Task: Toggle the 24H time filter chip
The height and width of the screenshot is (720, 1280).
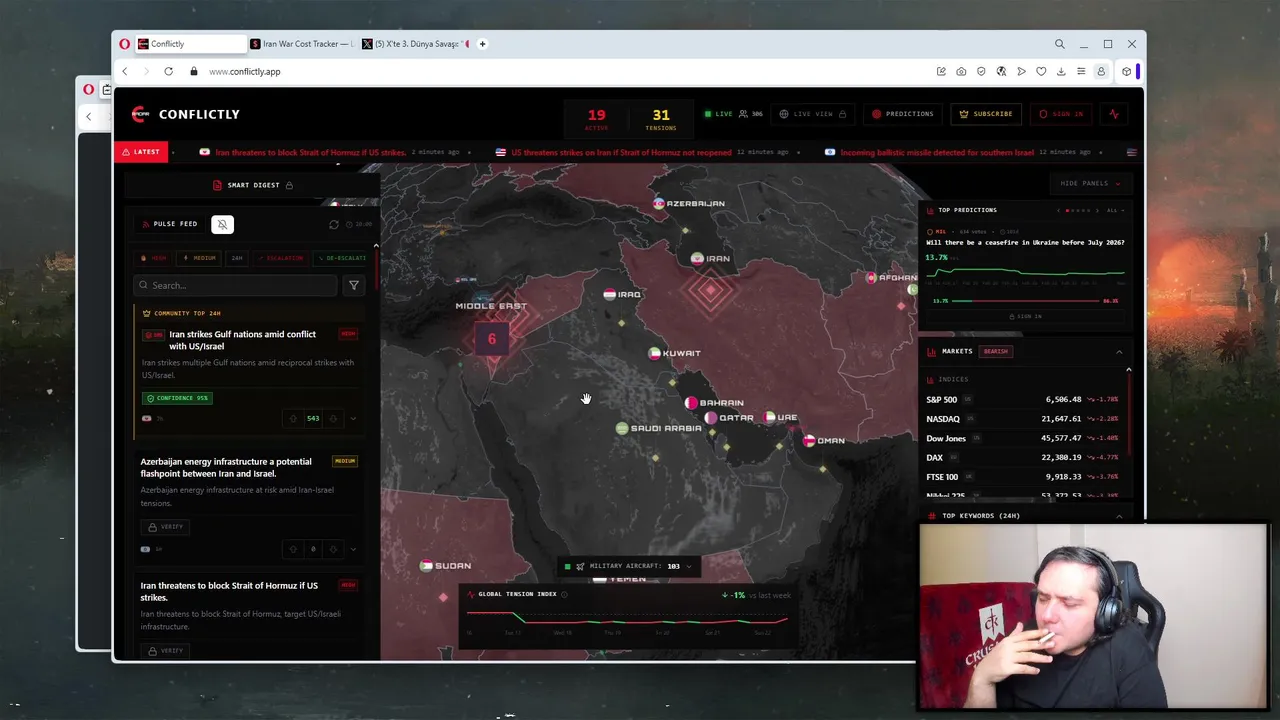Action: coord(237,258)
